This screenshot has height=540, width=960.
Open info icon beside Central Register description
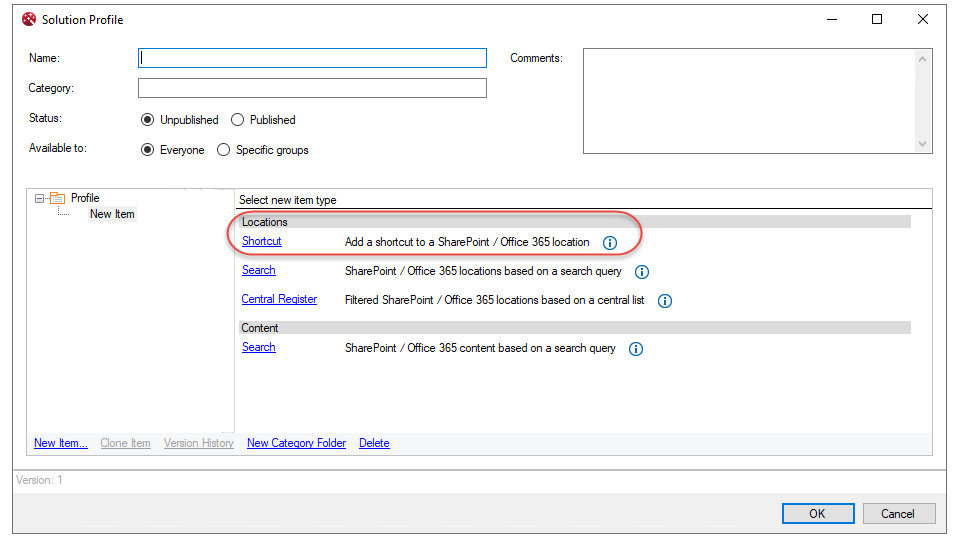665,301
